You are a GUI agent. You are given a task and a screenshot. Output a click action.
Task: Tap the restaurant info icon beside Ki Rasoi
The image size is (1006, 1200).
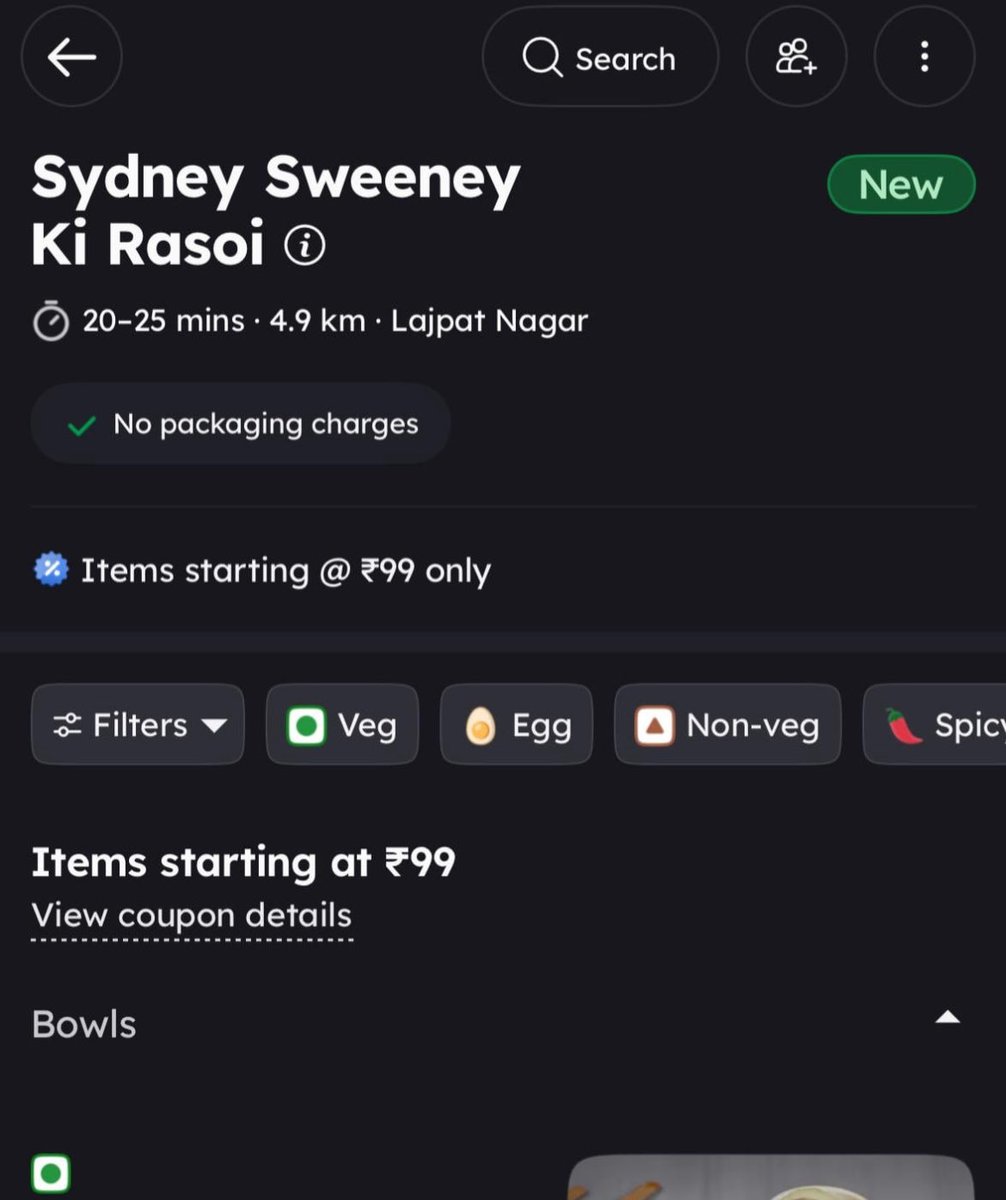pyautogui.click(x=305, y=245)
